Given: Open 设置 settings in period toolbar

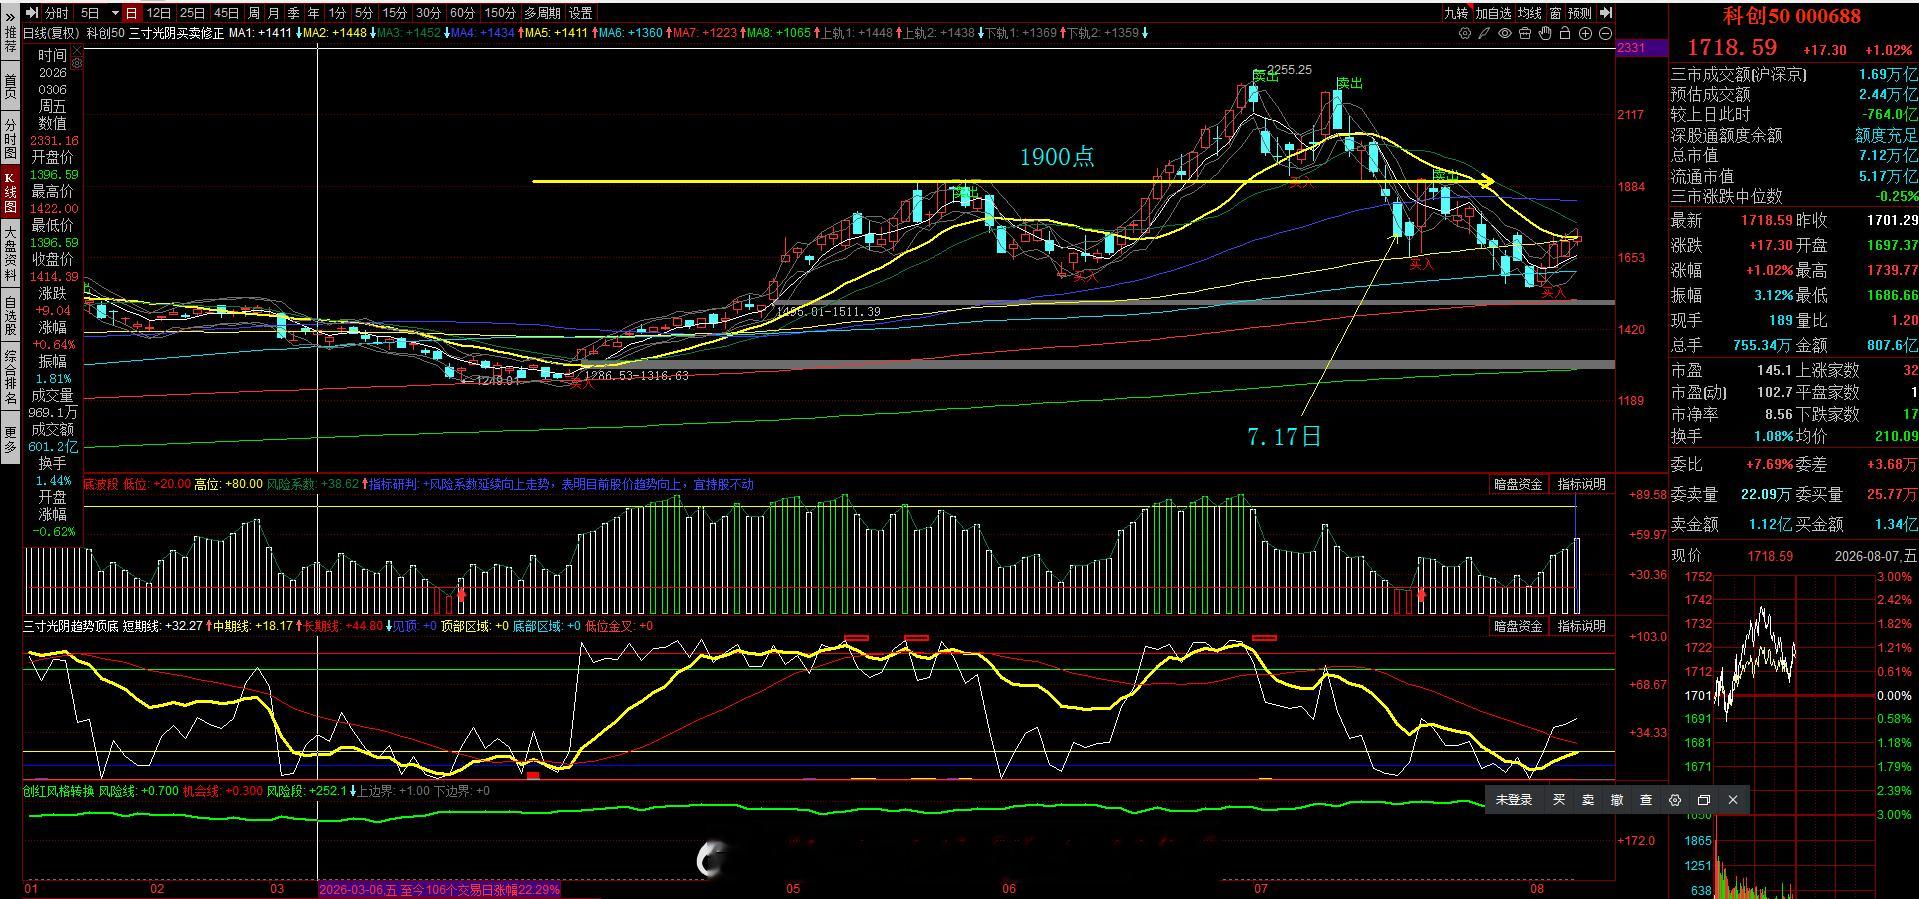Looking at the screenshot, I should tap(580, 13).
